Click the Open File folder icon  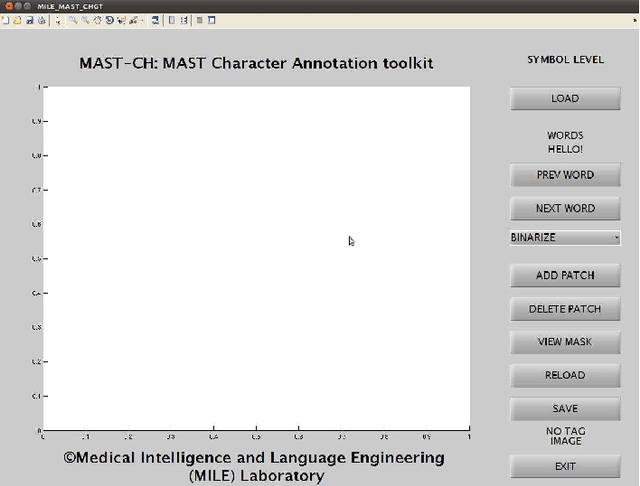point(17,20)
